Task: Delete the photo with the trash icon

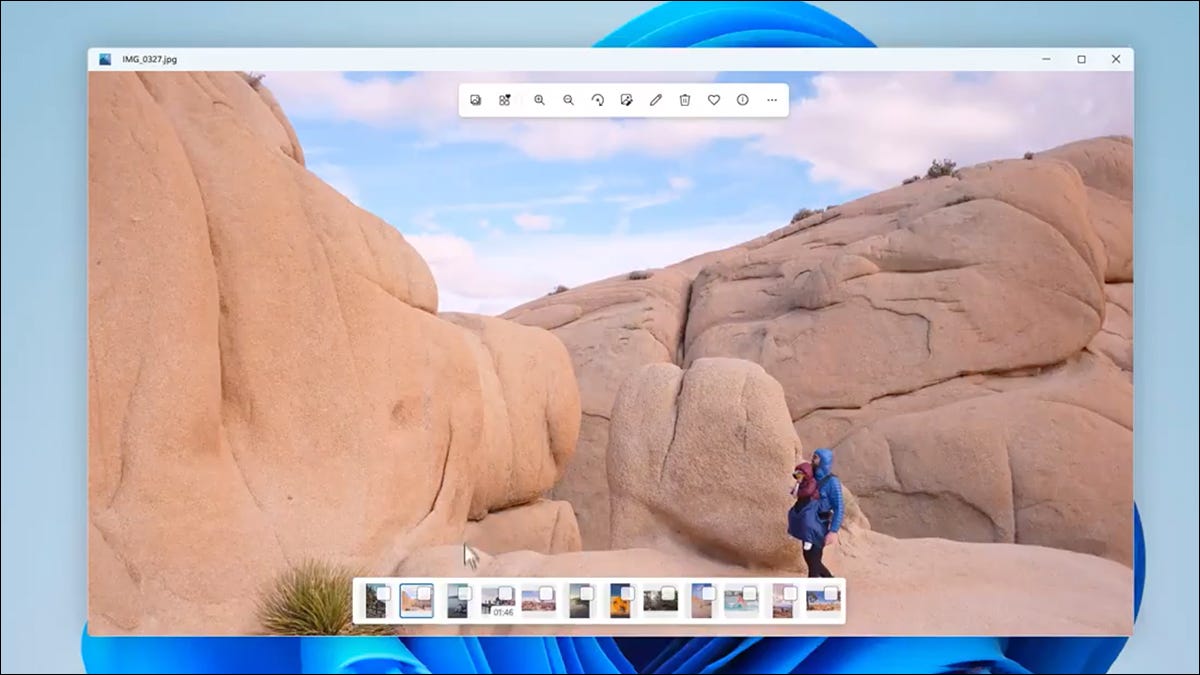Action: tap(684, 100)
